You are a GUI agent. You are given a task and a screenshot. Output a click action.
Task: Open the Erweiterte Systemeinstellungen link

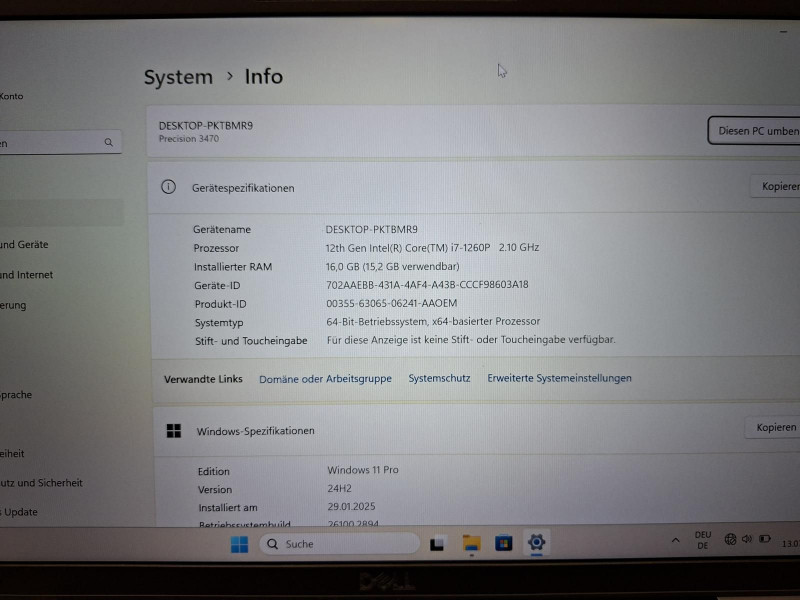[559, 378]
